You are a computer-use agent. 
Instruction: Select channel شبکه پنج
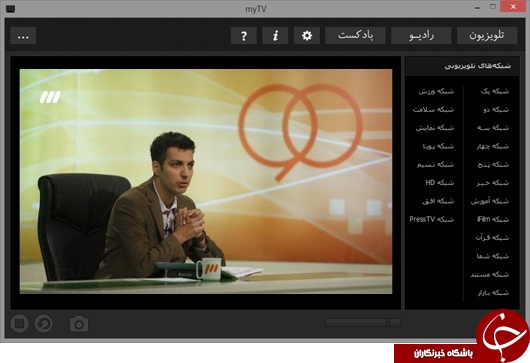493,165
